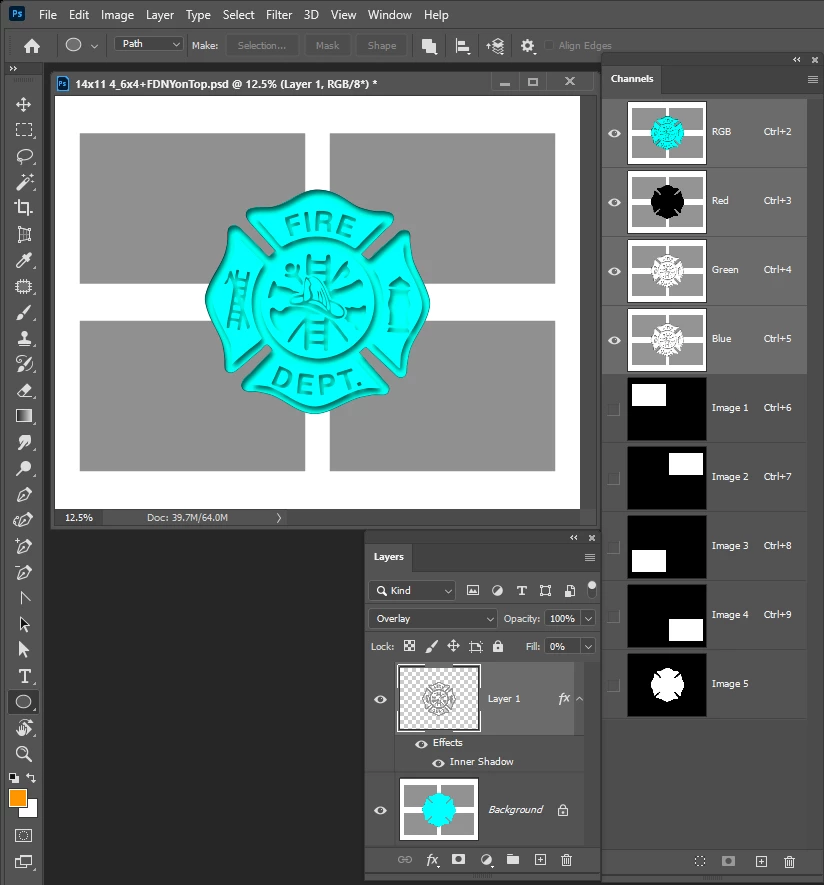The height and width of the screenshot is (885, 824).
Task: Click the Mask make button
Action: pyautogui.click(x=327, y=46)
